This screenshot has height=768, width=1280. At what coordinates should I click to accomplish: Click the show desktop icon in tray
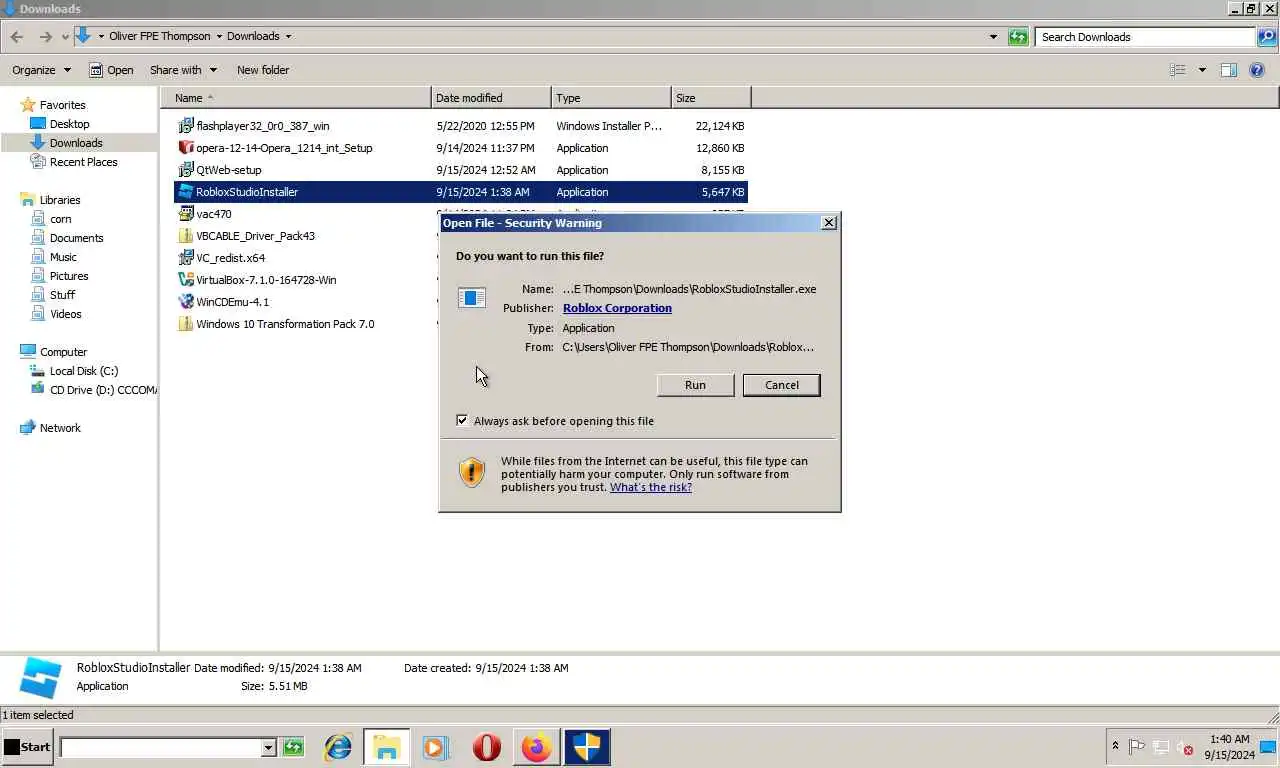[1268, 747]
